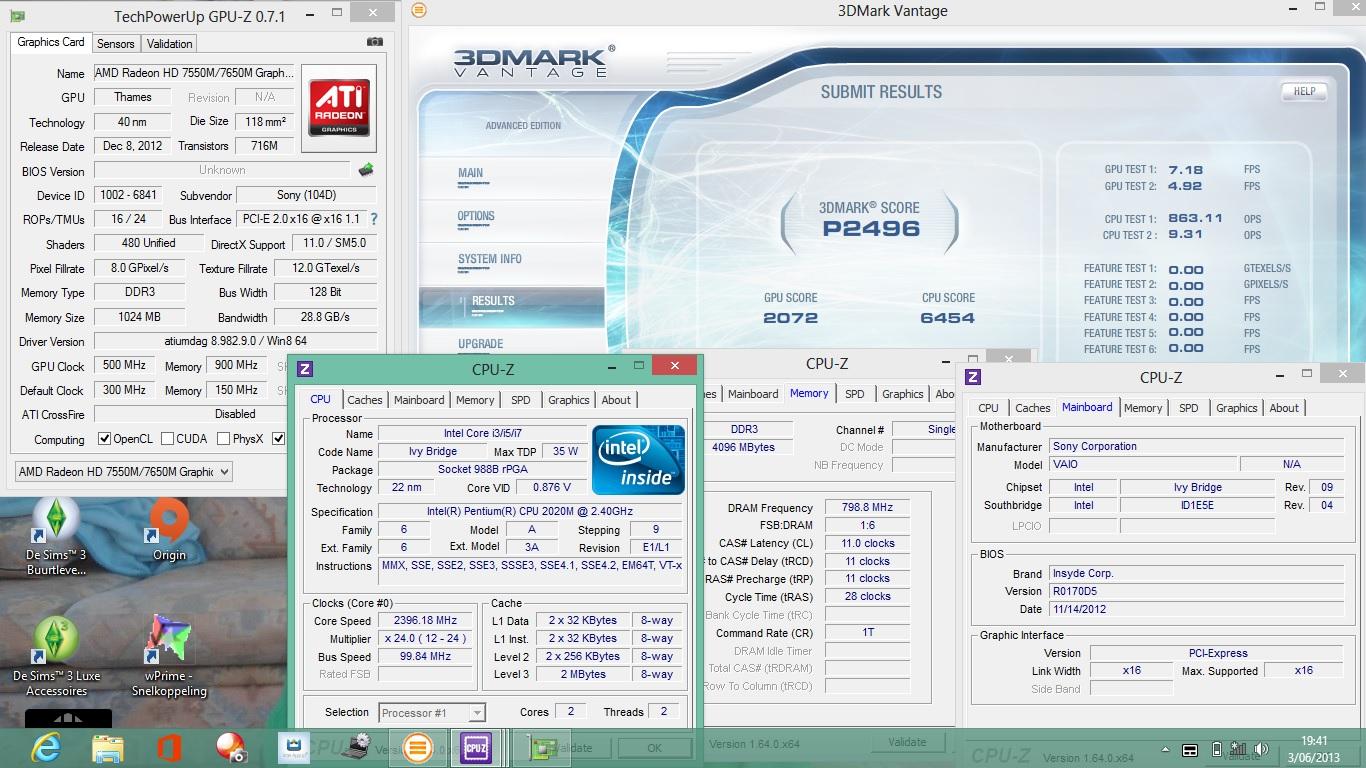The width and height of the screenshot is (1366, 768).
Task: Open the Caches tab in front CPU-Z
Action: [365, 400]
